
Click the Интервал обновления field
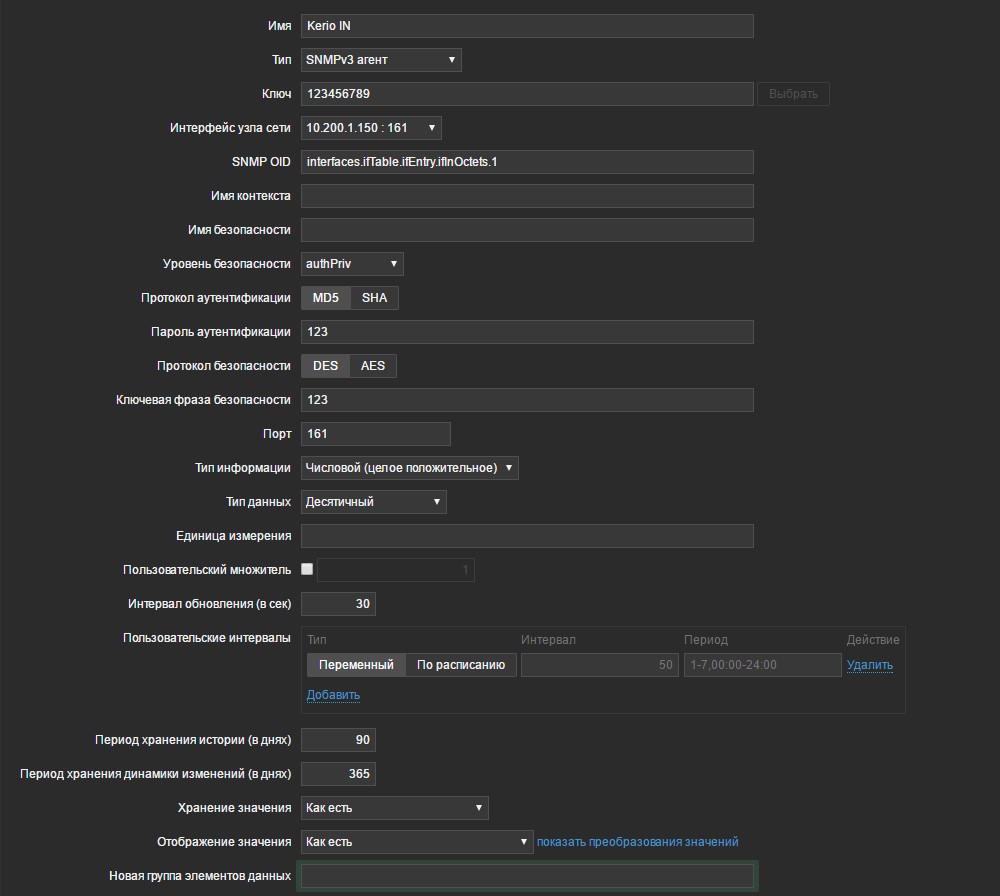pyautogui.click(x=338, y=604)
